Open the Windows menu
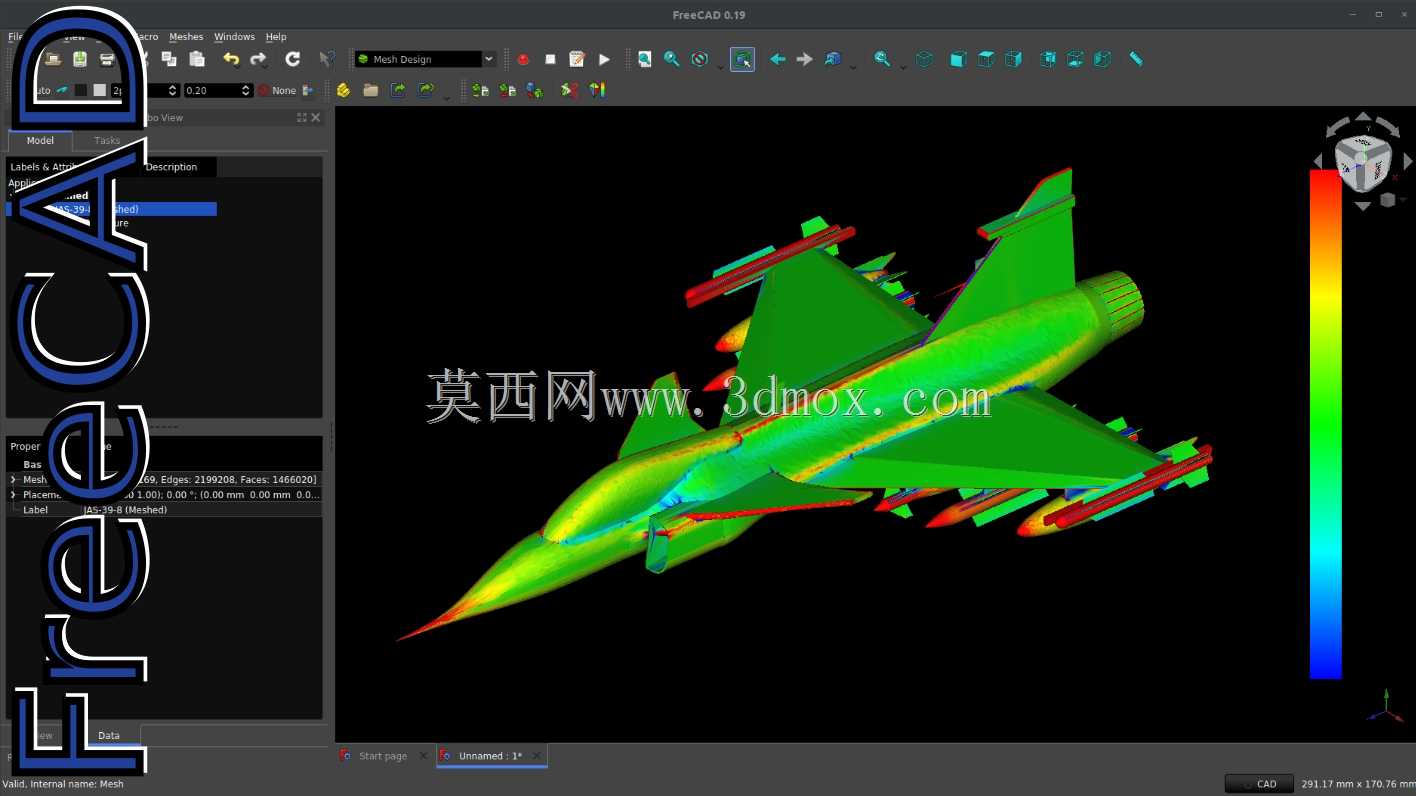Image resolution: width=1416 pixels, height=796 pixels. click(234, 37)
